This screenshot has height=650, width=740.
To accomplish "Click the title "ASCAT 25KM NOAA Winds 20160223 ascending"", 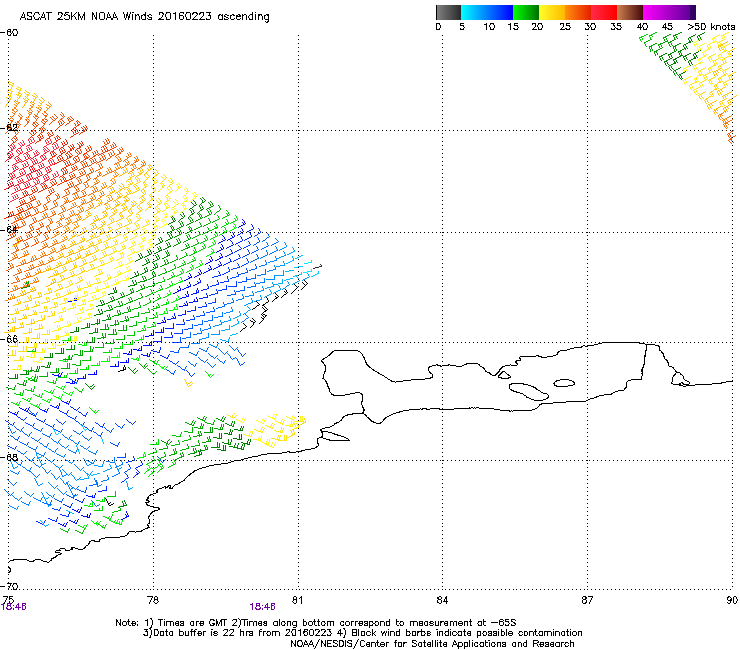I will pyautogui.click(x=144, y=17).
